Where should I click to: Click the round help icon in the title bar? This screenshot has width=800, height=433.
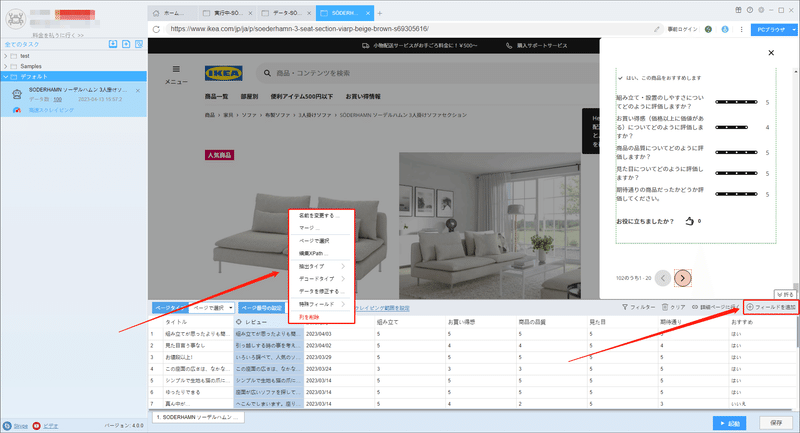point(749,10)
